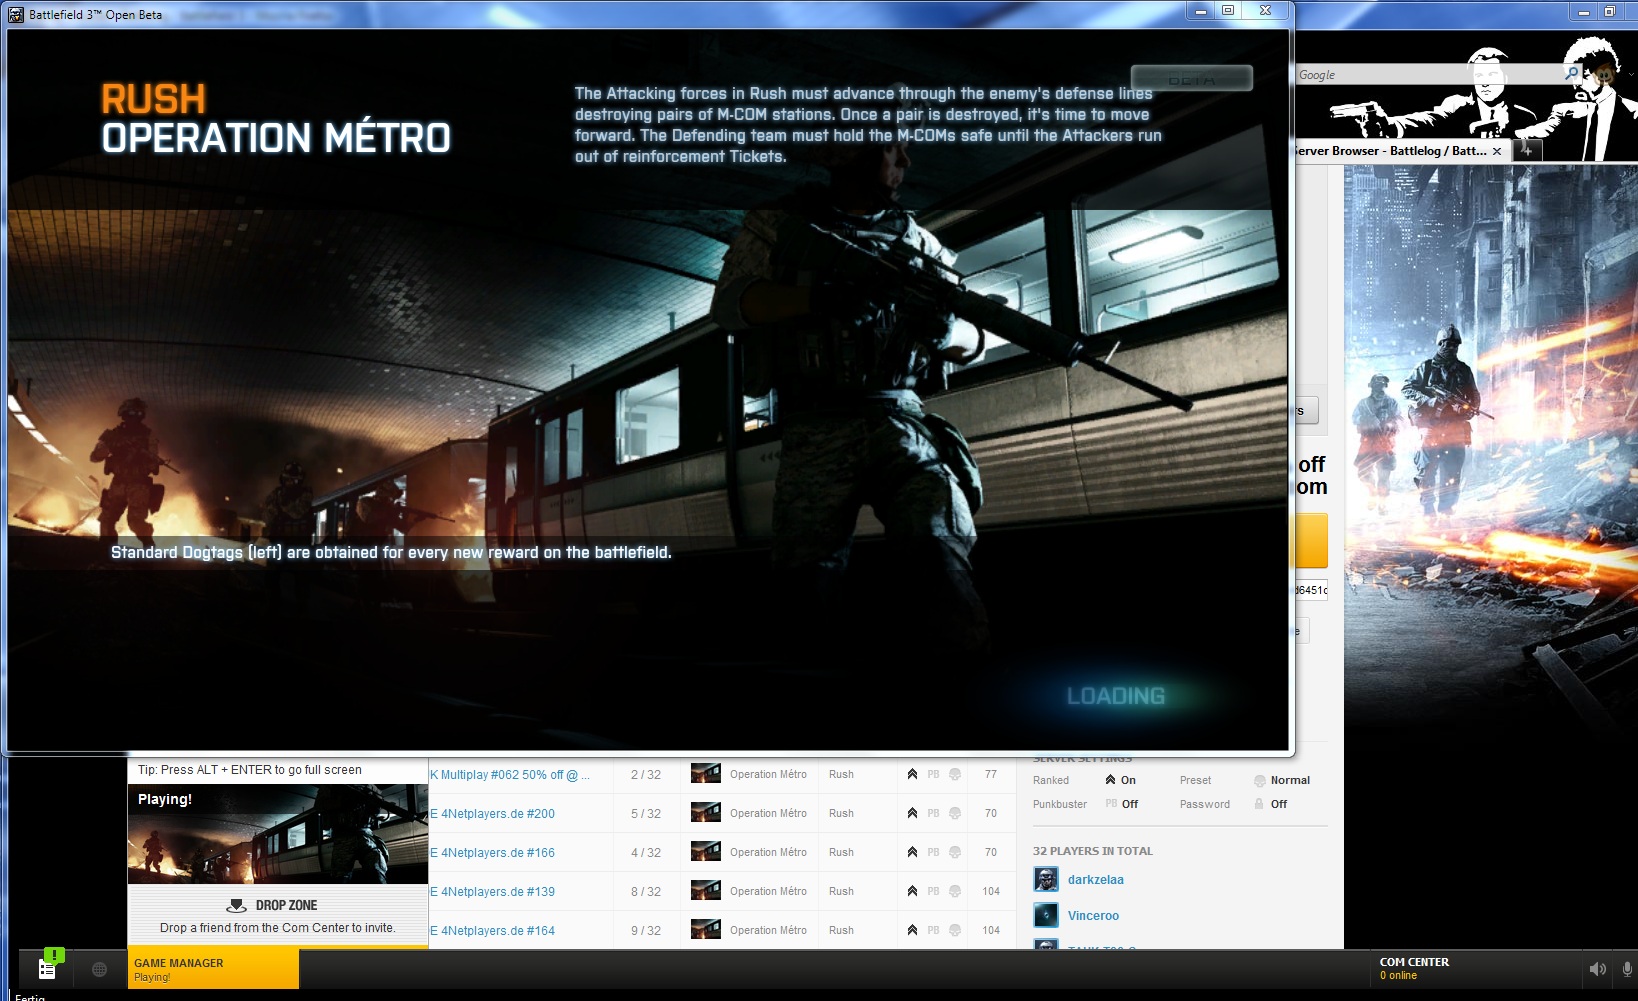Click the Rush mode text in the 4Netplayers.de #200 row

pos(841,814)
